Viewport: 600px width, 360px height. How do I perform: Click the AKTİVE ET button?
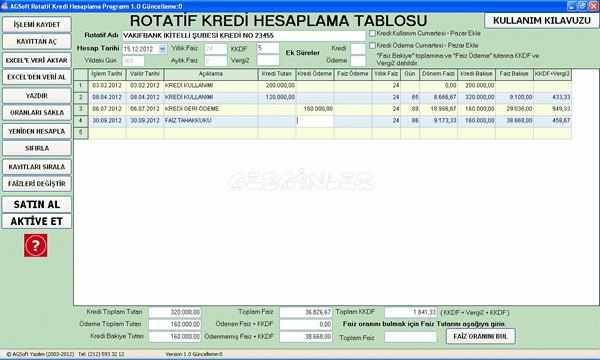pyautogui.click(x=37, y=221)
